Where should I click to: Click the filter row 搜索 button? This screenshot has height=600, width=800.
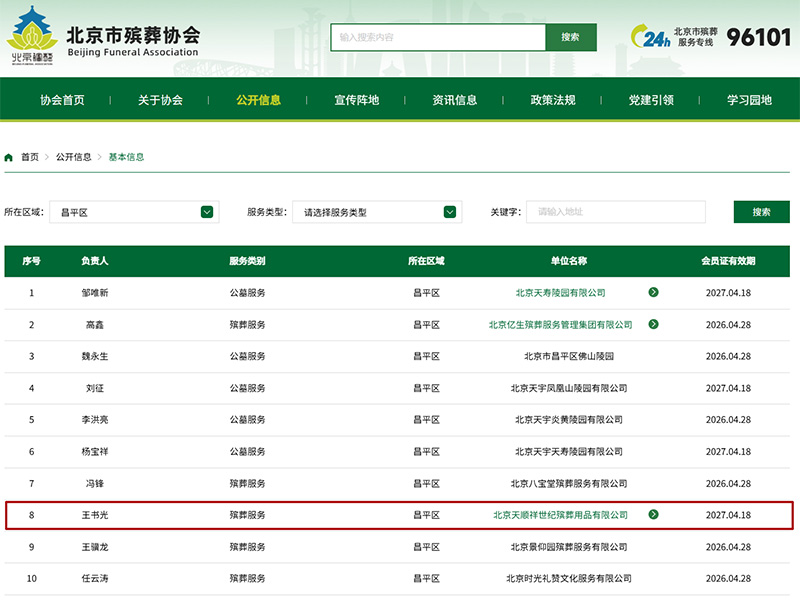[761, 212]
